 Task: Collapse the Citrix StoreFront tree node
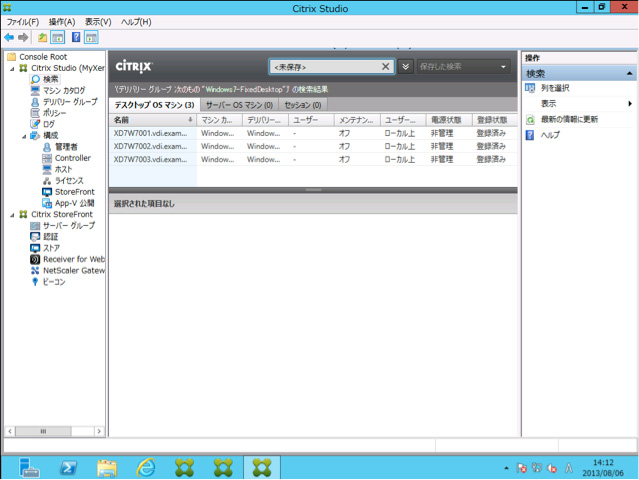tap(12, 215)
